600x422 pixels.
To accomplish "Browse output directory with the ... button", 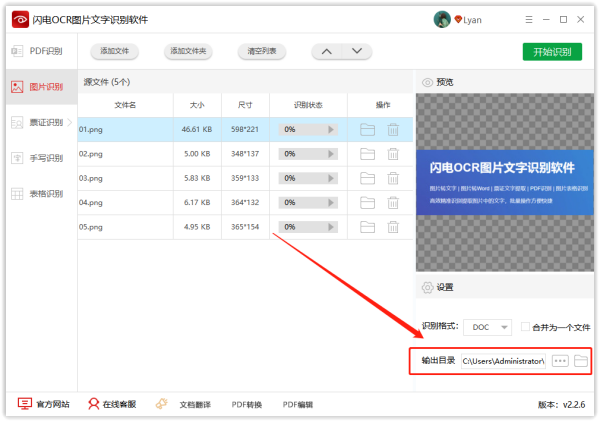I will pyautogui.click(x=560, y=360).
